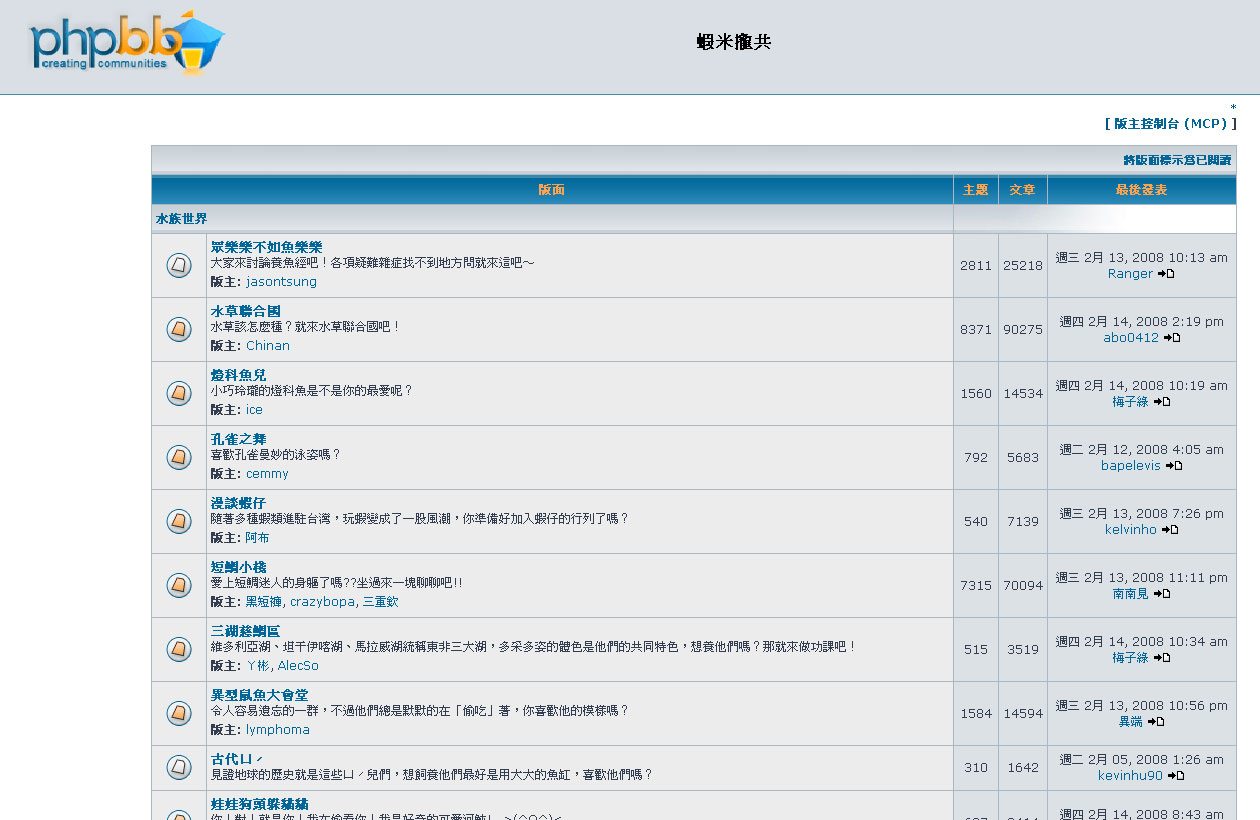
Task: View moderator cemmy's profile
Action: 267,474
